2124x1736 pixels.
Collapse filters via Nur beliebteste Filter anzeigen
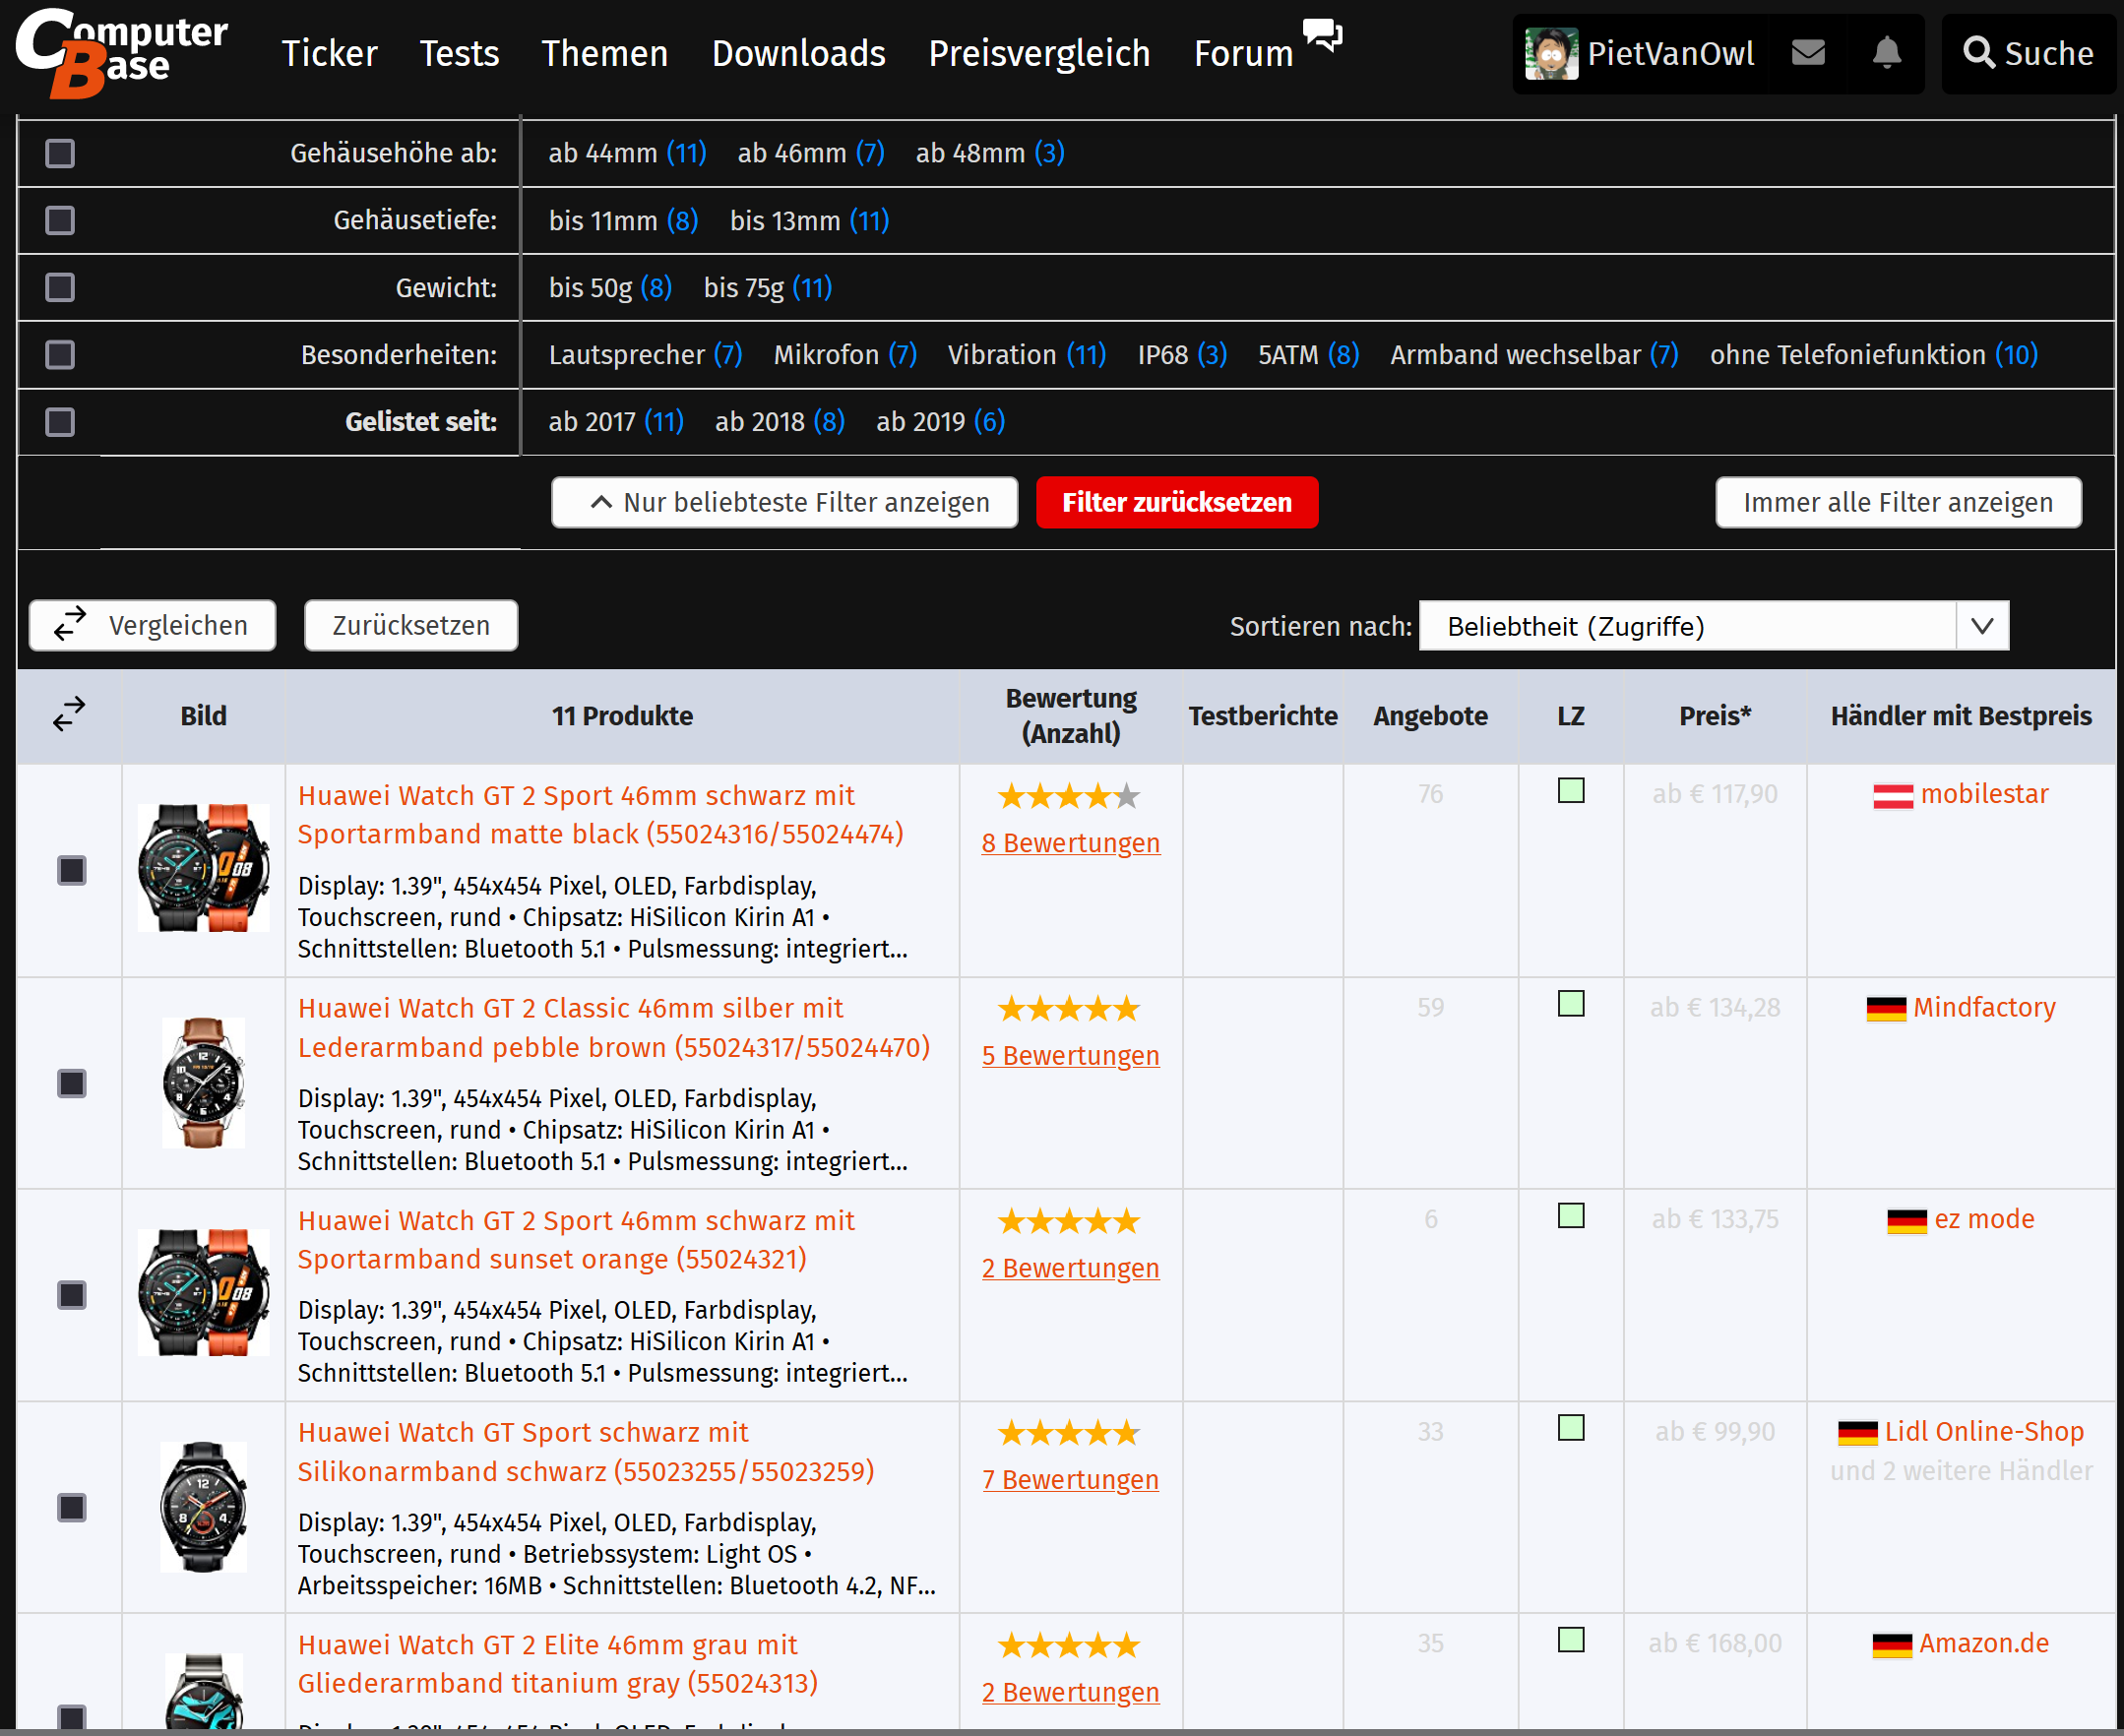[x=785, y=502]
